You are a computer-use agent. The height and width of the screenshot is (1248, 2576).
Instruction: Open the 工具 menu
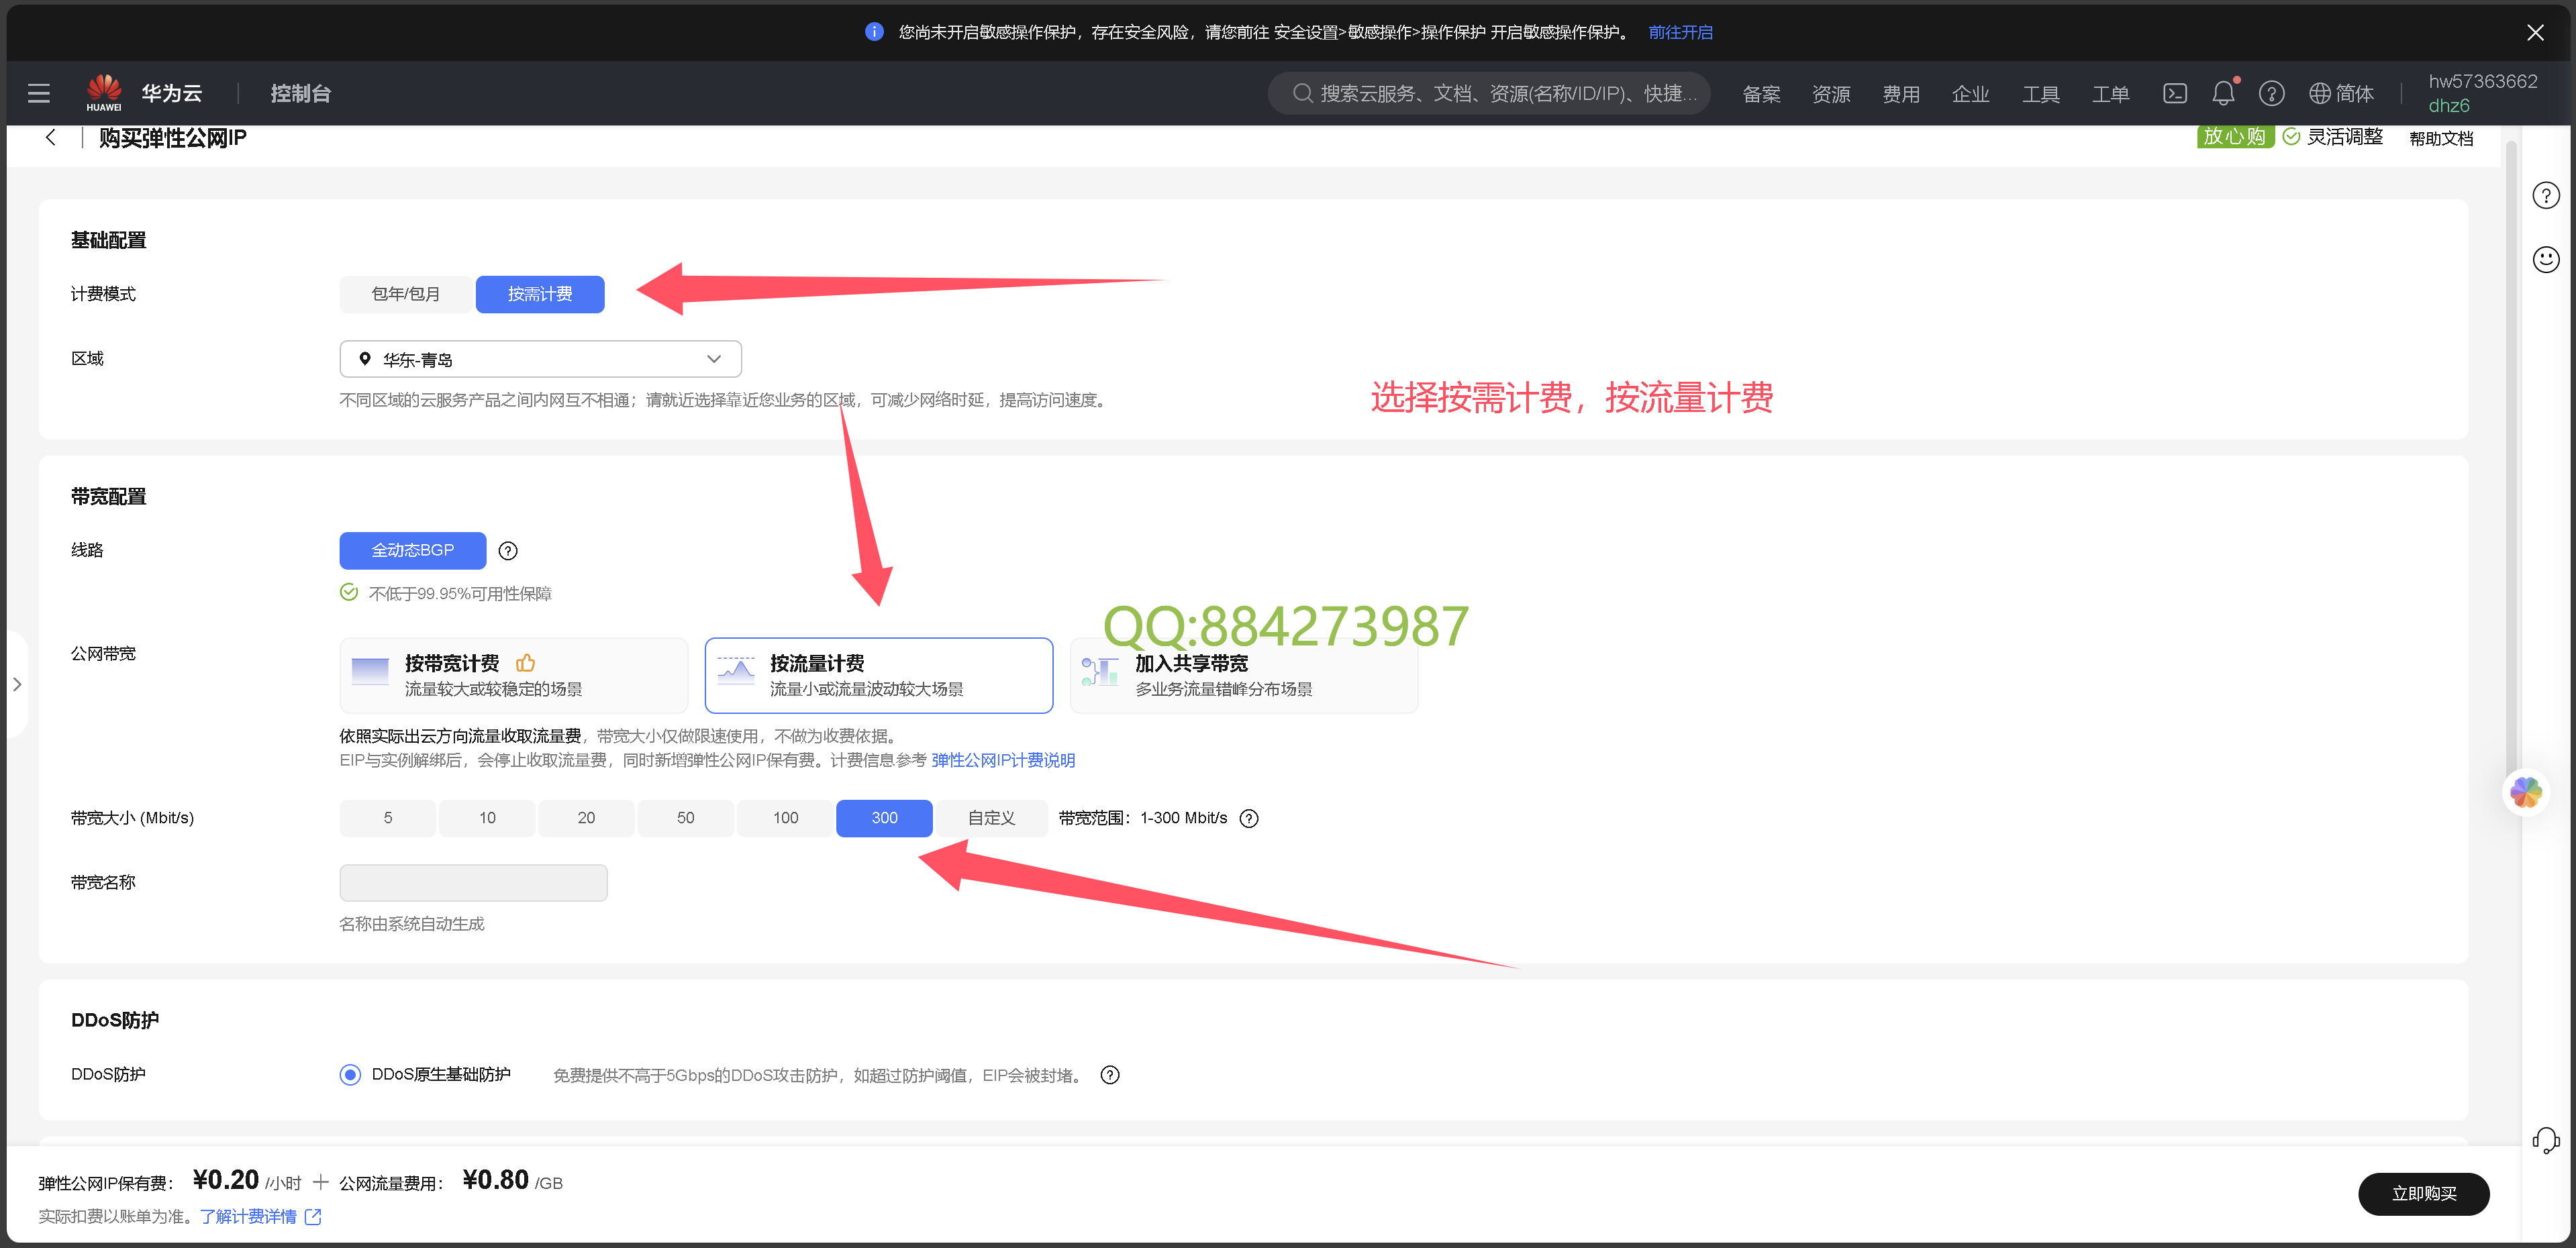tap(2041, 94)
